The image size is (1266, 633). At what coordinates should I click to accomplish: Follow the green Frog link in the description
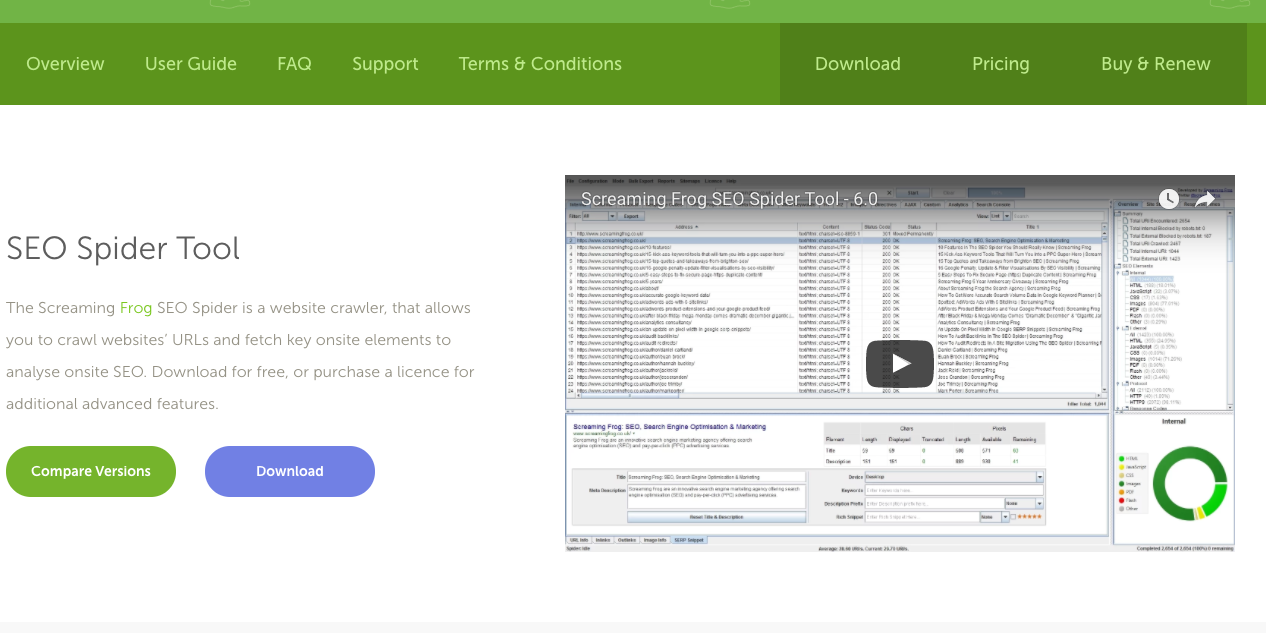[136, 308]
